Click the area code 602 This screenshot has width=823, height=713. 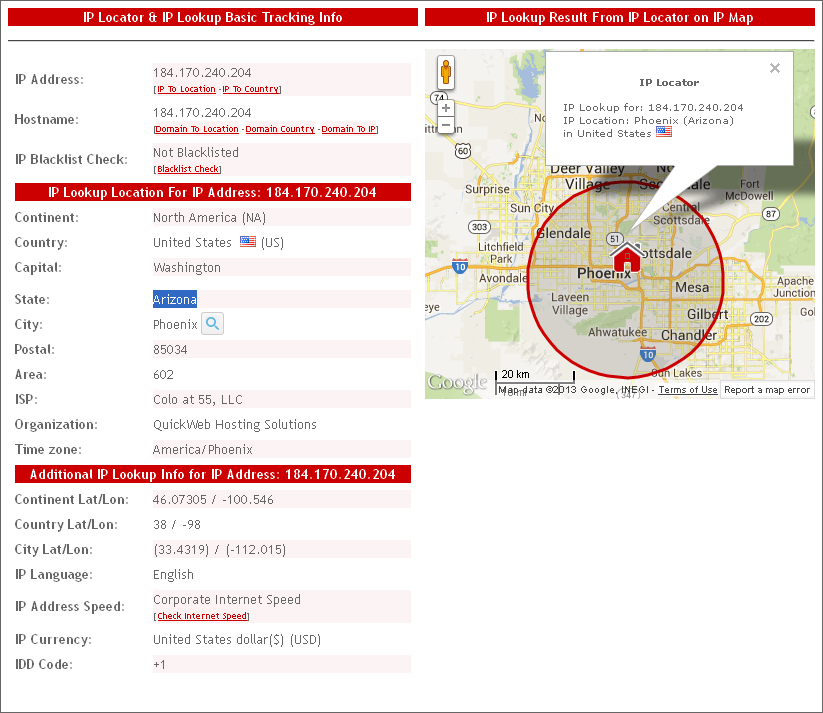pos(163,374)
